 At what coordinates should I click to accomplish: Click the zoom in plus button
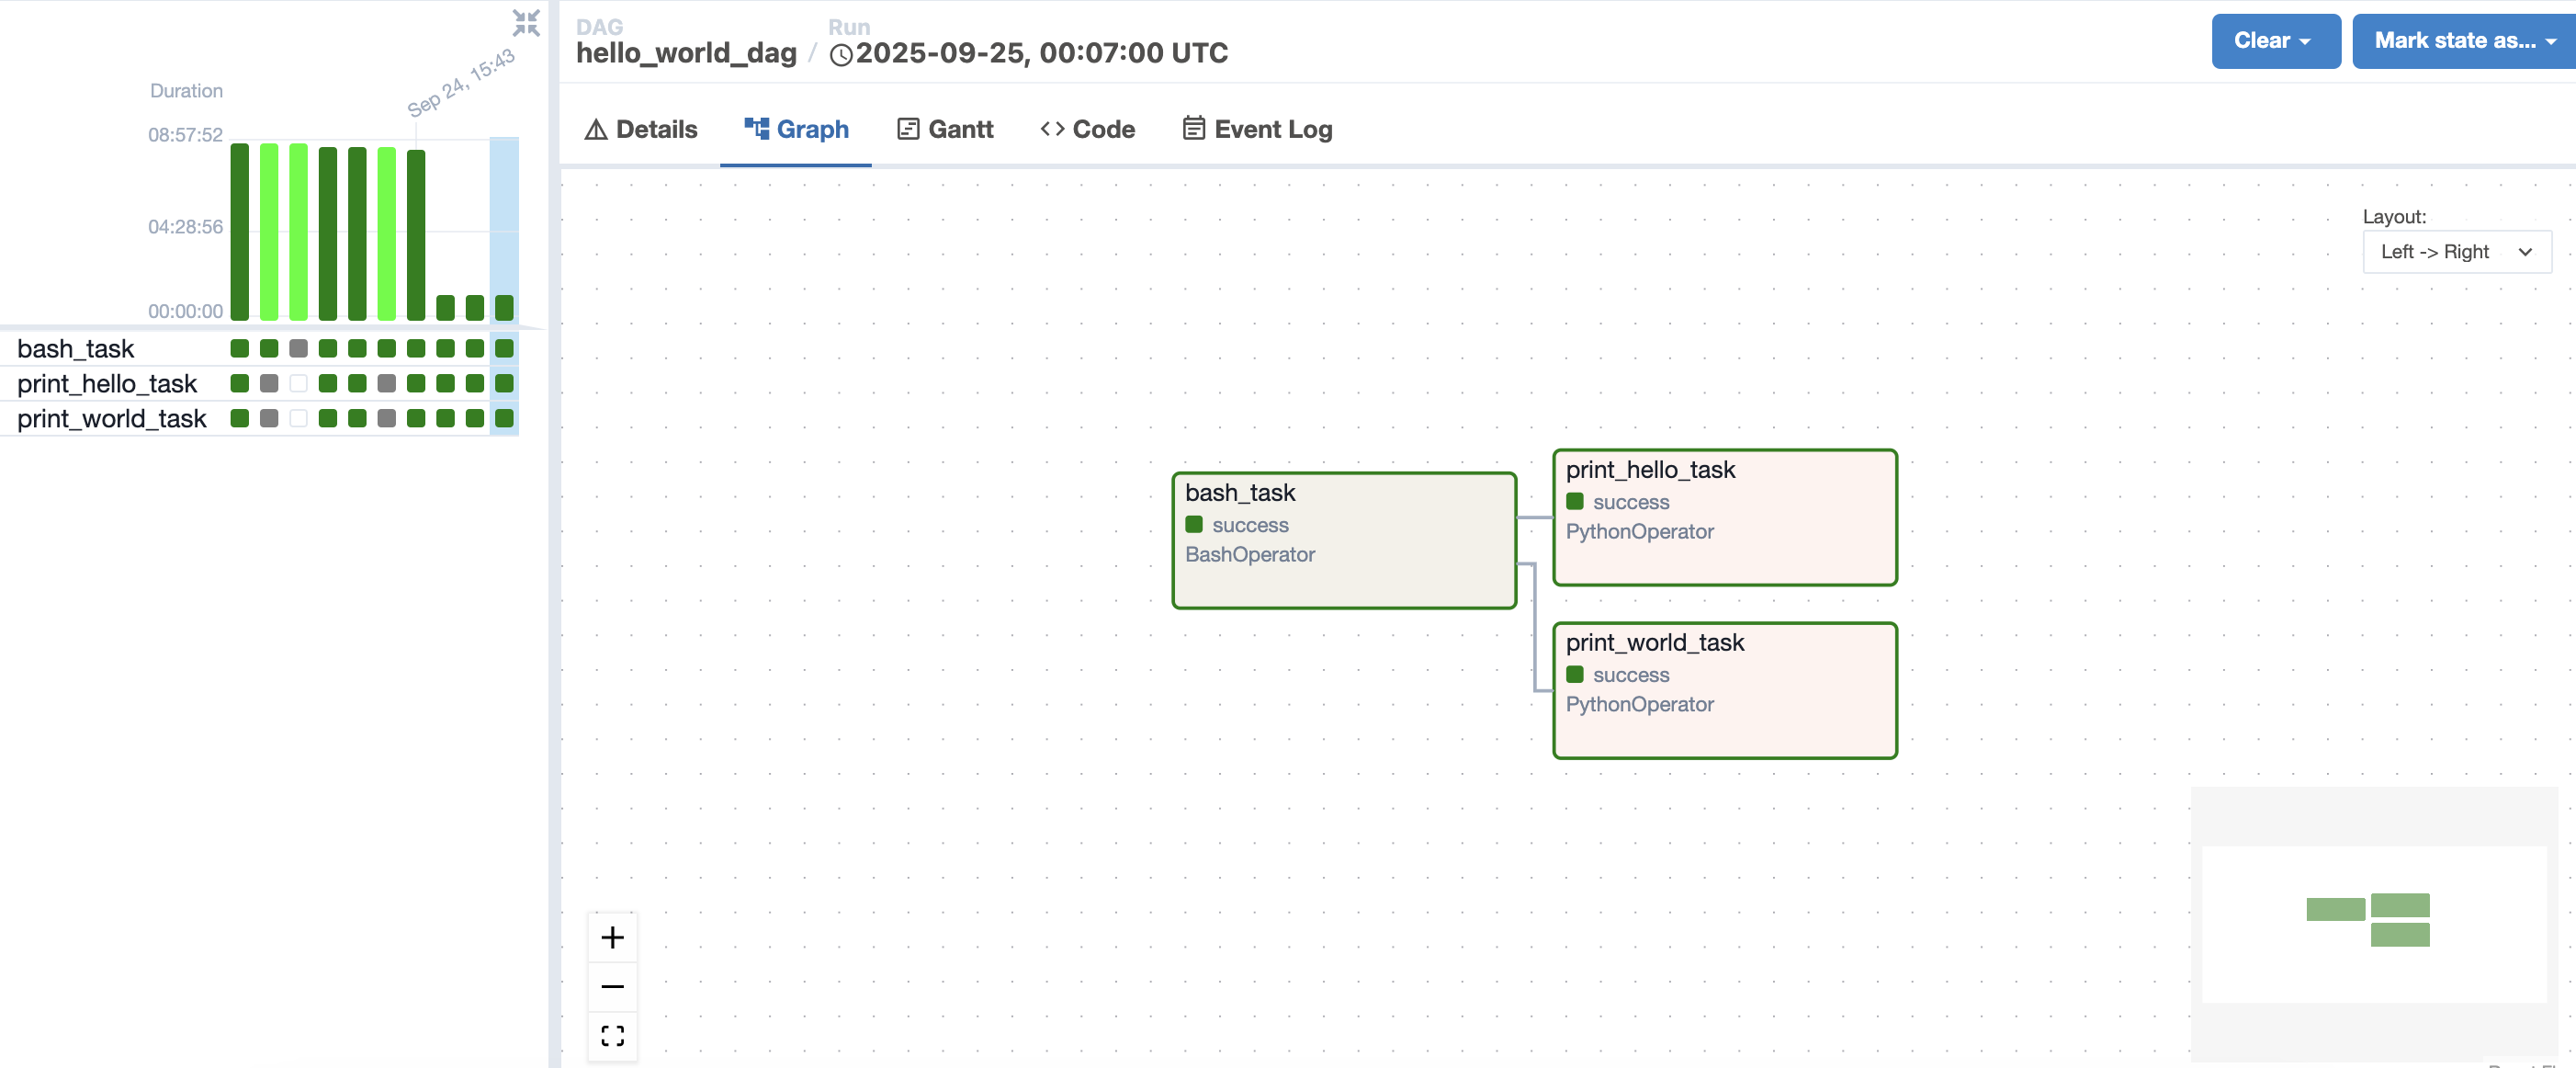(612, 937)
